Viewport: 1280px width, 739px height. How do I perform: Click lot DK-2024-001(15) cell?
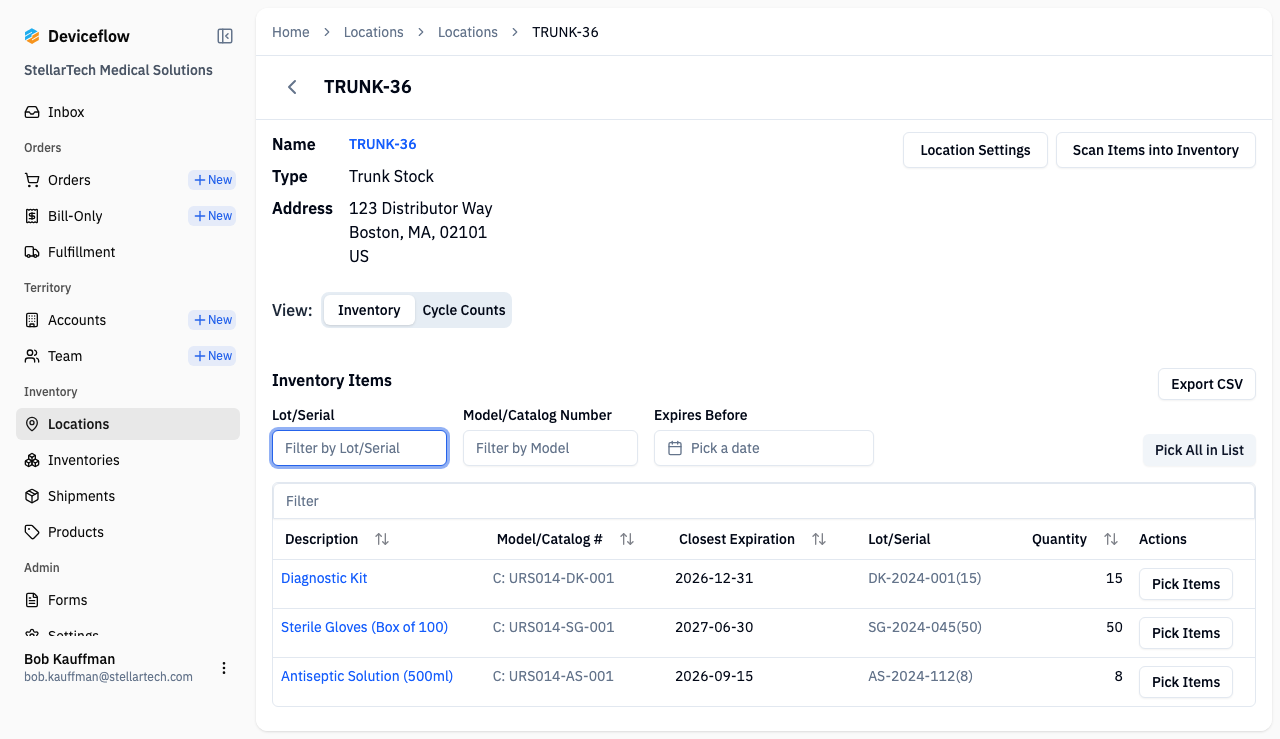(925, 578)
